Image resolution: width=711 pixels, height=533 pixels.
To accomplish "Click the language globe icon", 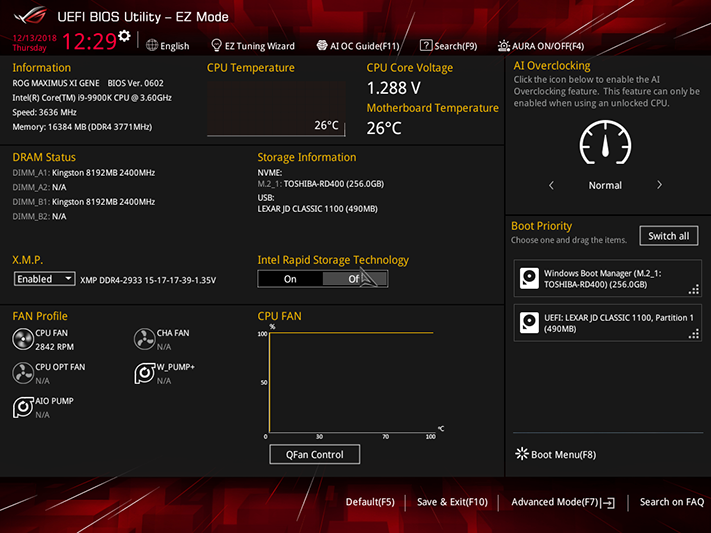I will tap(152, 45).
